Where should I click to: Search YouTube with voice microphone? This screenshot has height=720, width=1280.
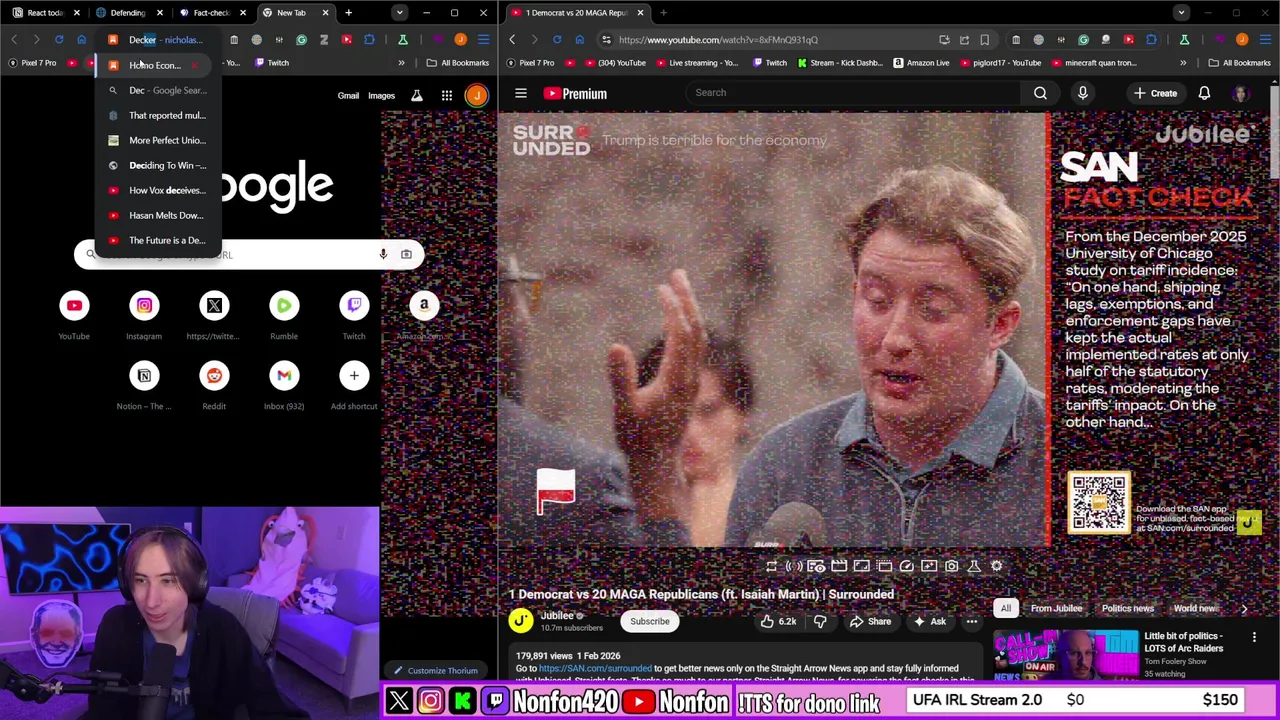pos(1082,93)
